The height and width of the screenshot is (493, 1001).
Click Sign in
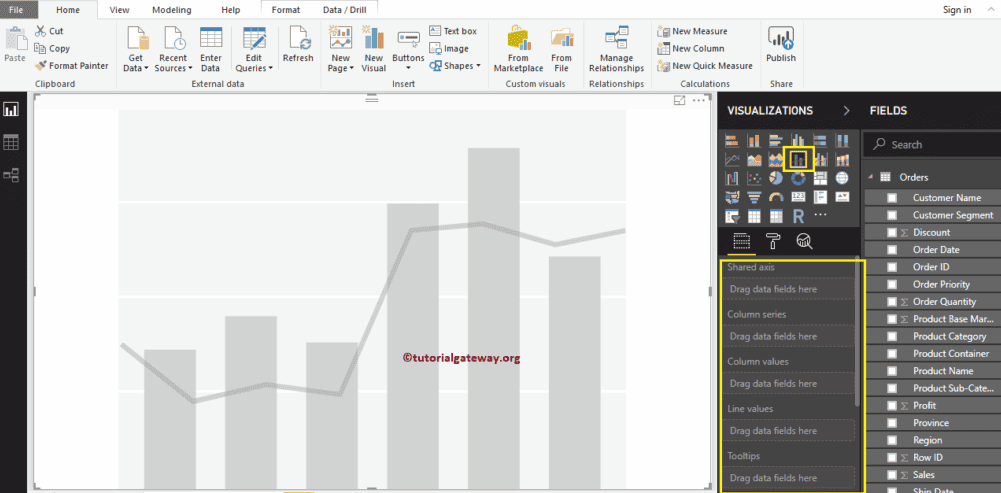[x=957, y=10]
